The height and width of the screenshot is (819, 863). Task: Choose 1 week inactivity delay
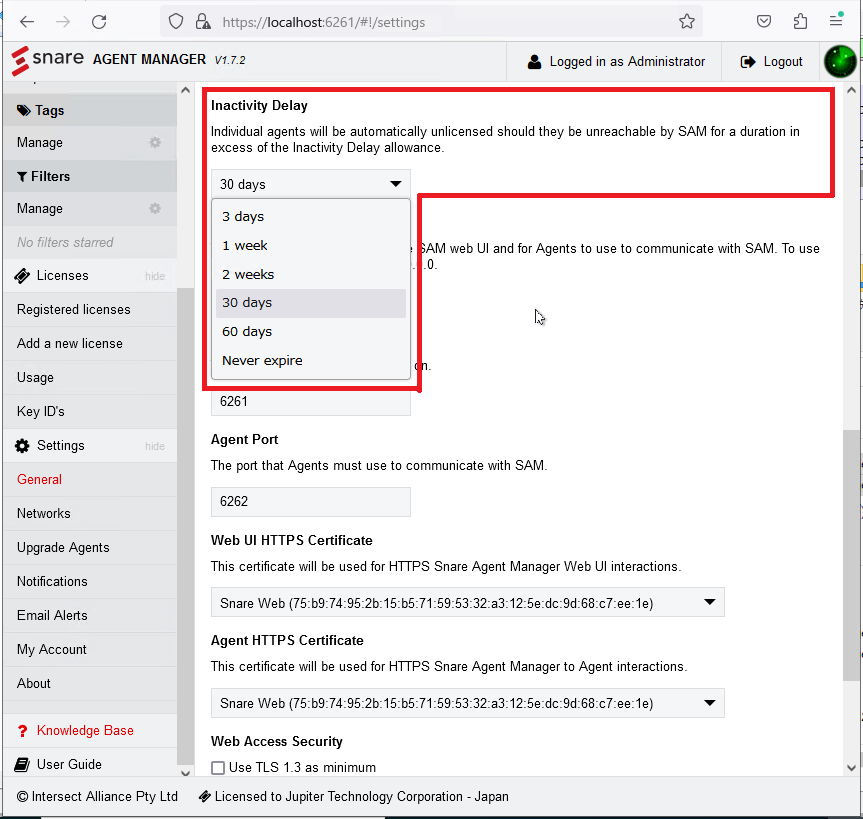(x=310, y=245)
